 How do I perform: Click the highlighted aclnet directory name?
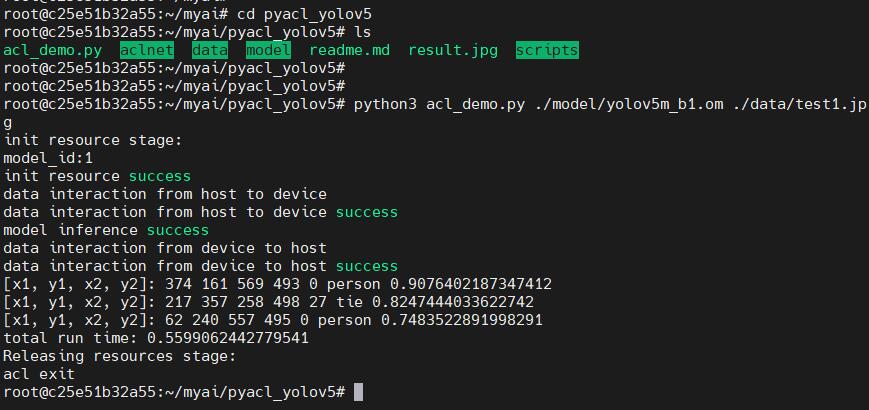pos(146,50)
